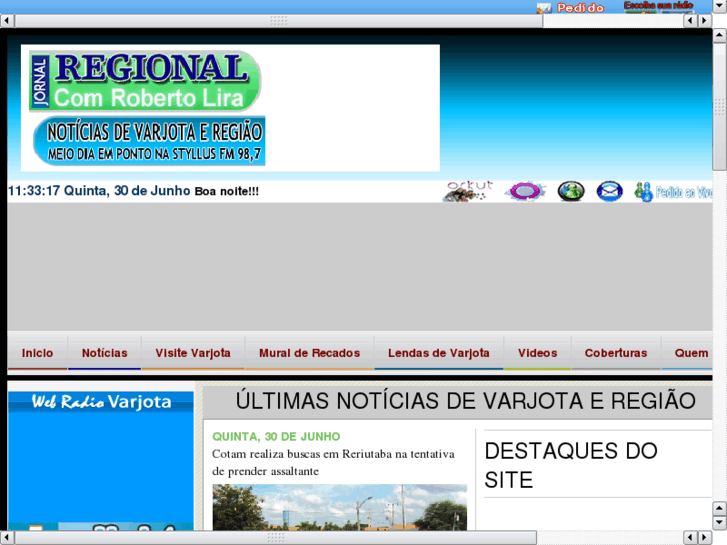The image size is (727, 545).
Task: Click the upper horizontal scrollbar thumb
Action: point(279,20)
